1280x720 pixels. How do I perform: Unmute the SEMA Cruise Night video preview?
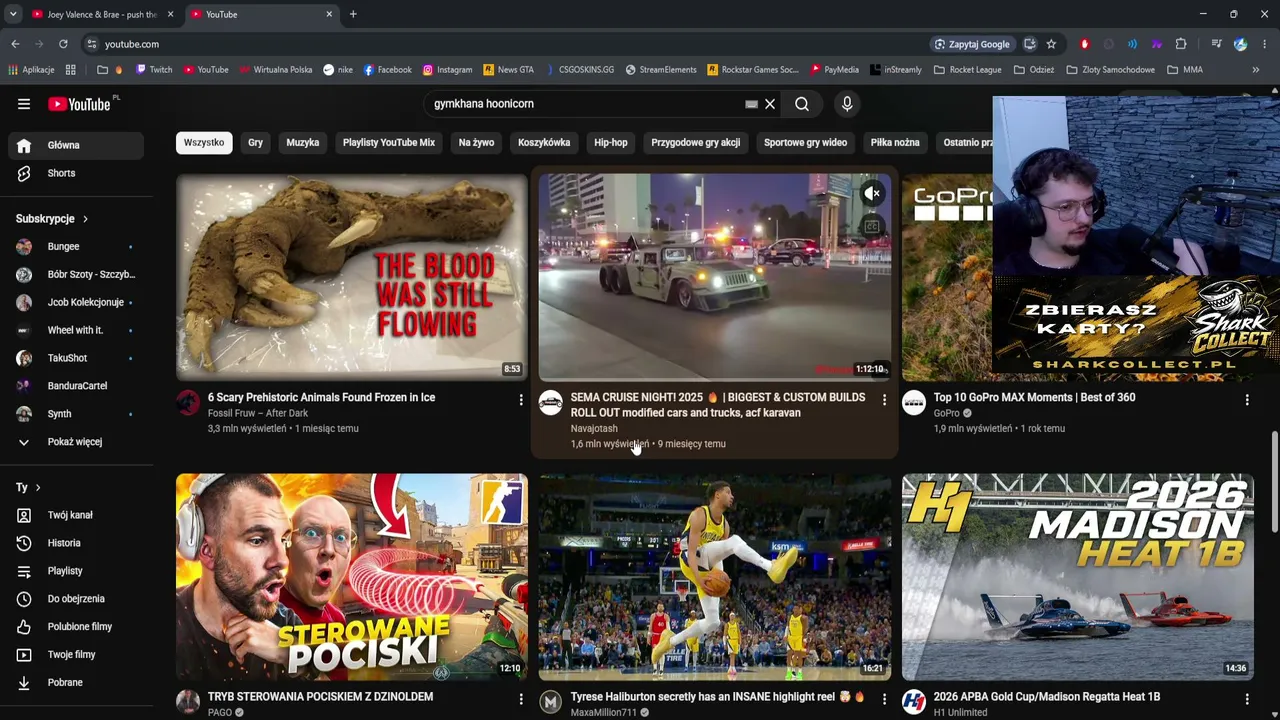pos(872,194)
